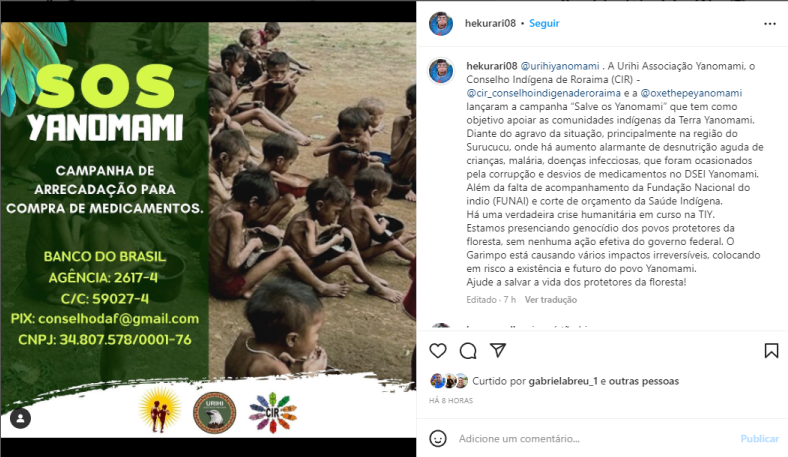
Task: Open @oxethepeyanomami mention
Action: pos(691,93)
